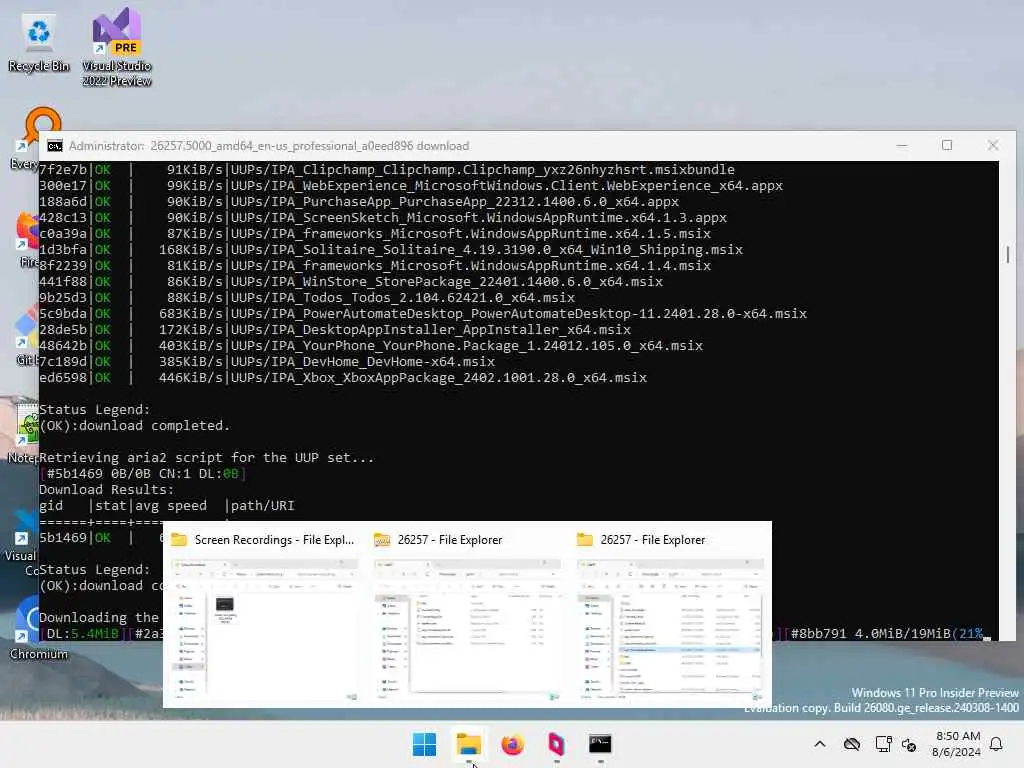Select the rightmost 26257 File Explorer preview
The width and height of the screenshot is (1024, 768).
pyautogui.click(x=671, y=630)
